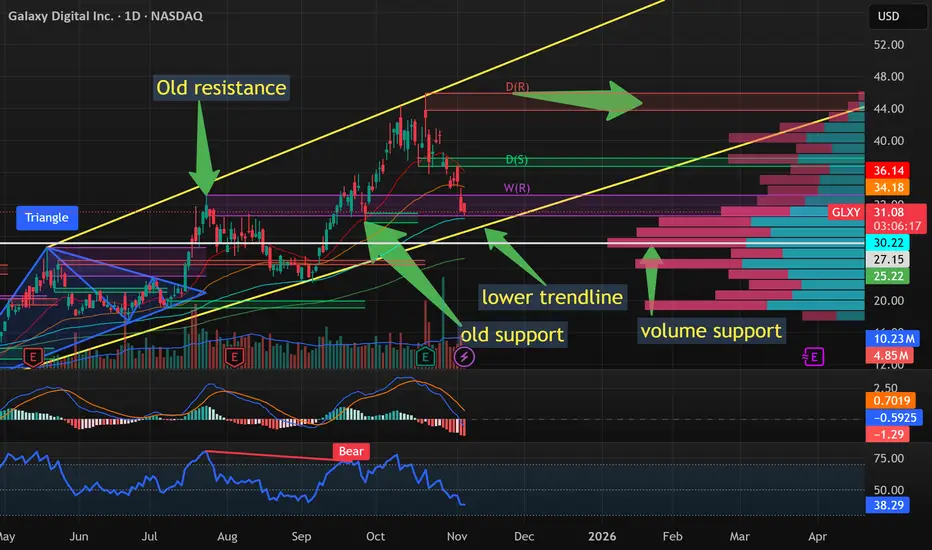Click the 03:06:17 bar countdown timer

coord(896,227)
